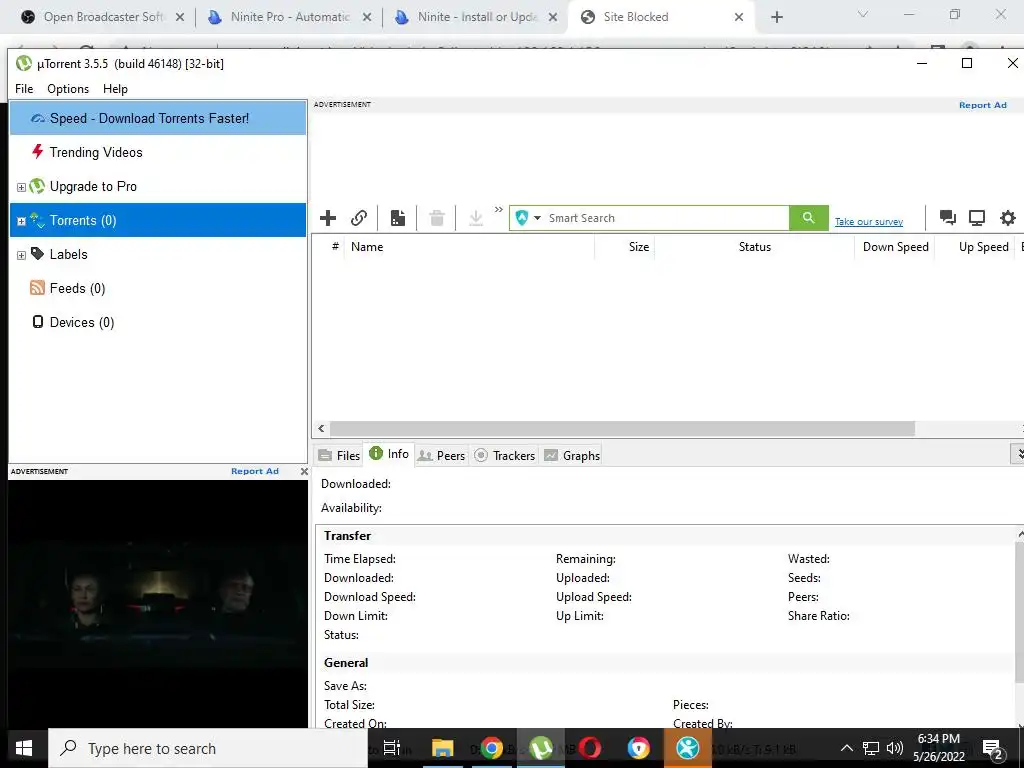Sort by the Size column header
The image size is (1024, 768).
coord(624,247)
